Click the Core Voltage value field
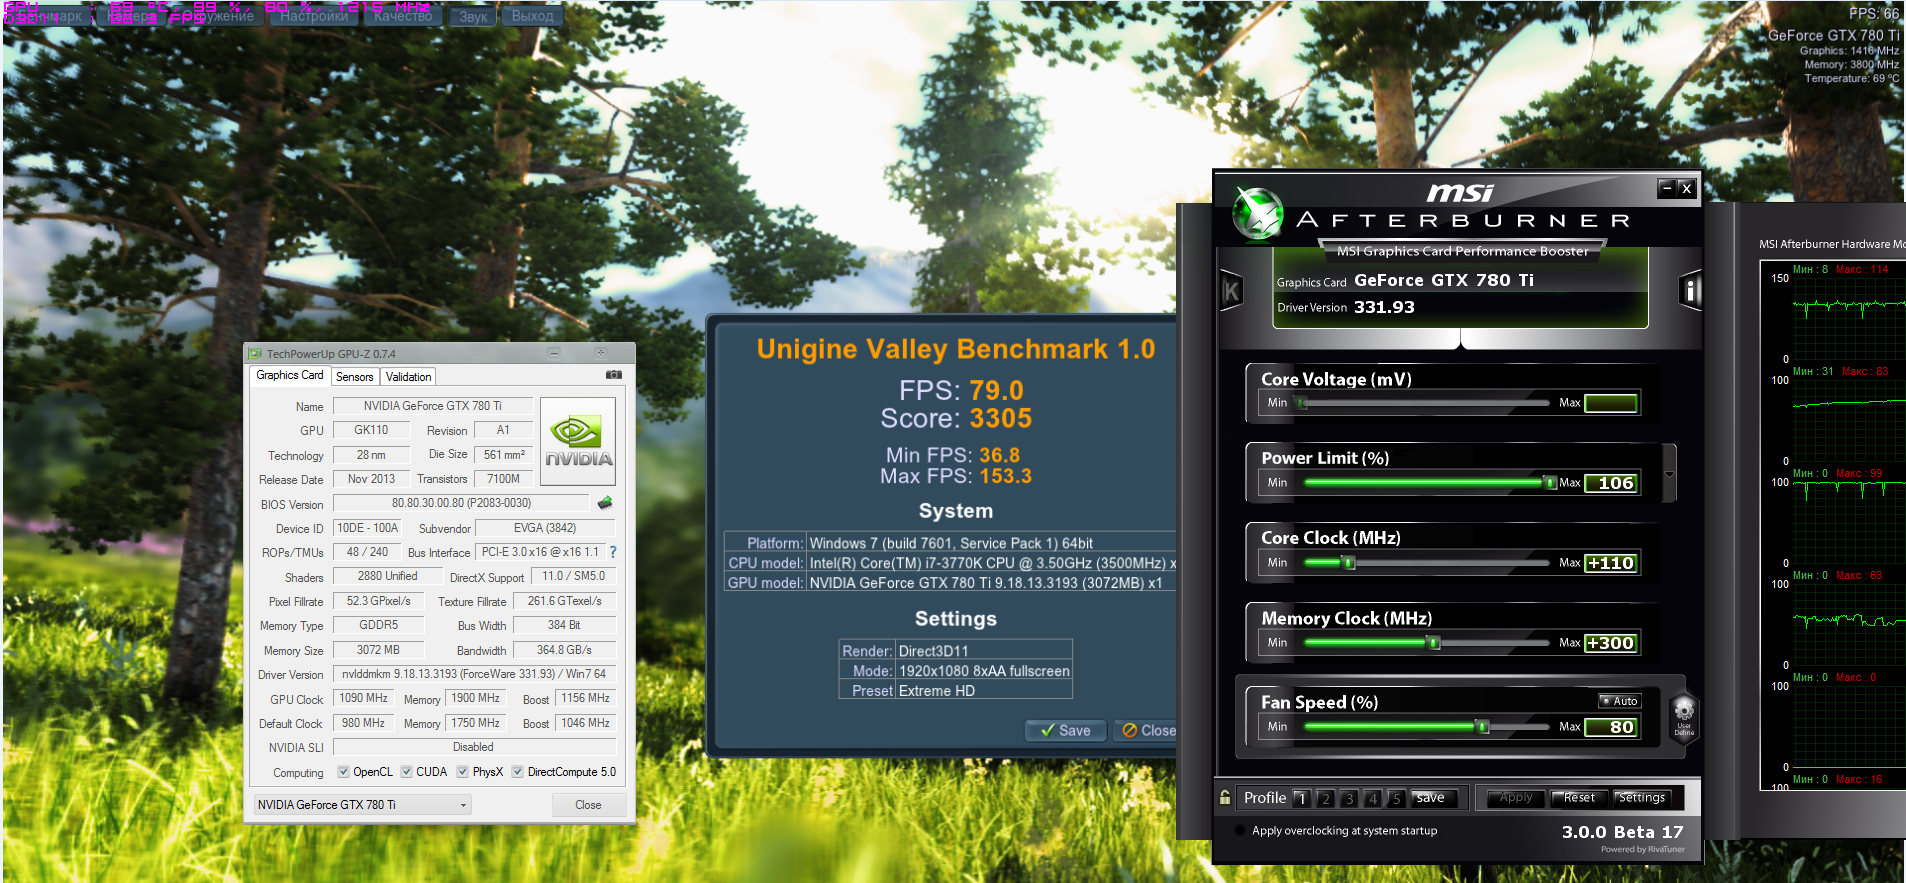 point(1611,403)
